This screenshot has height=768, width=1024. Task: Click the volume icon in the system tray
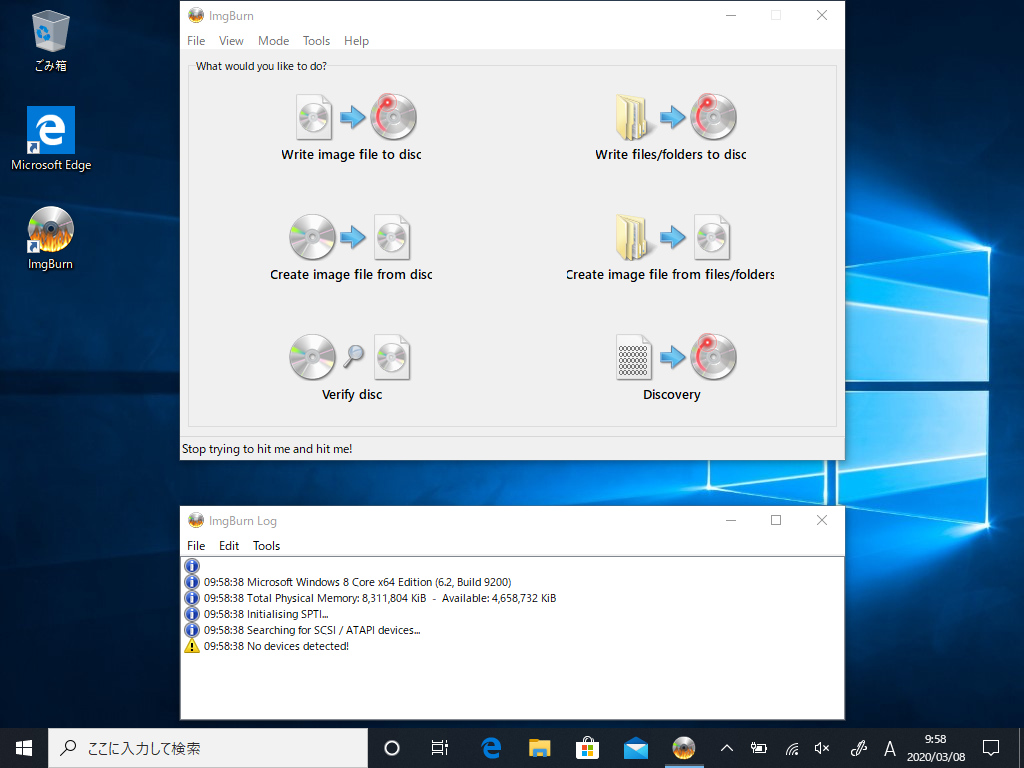click(x=821, y=747)
